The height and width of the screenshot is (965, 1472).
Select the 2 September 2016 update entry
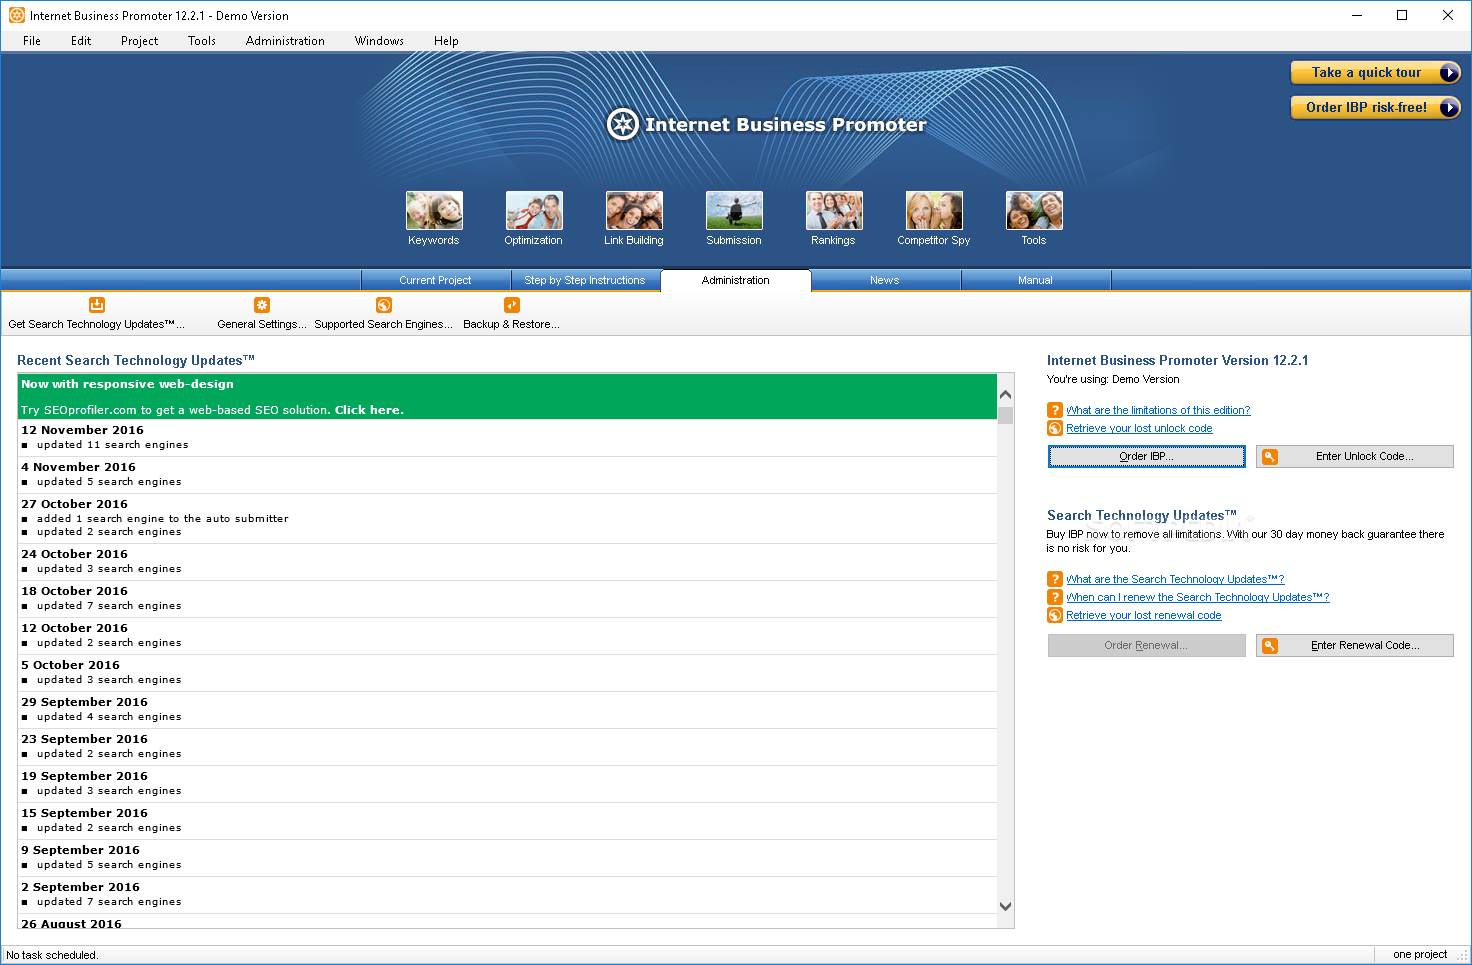[507, 894]
